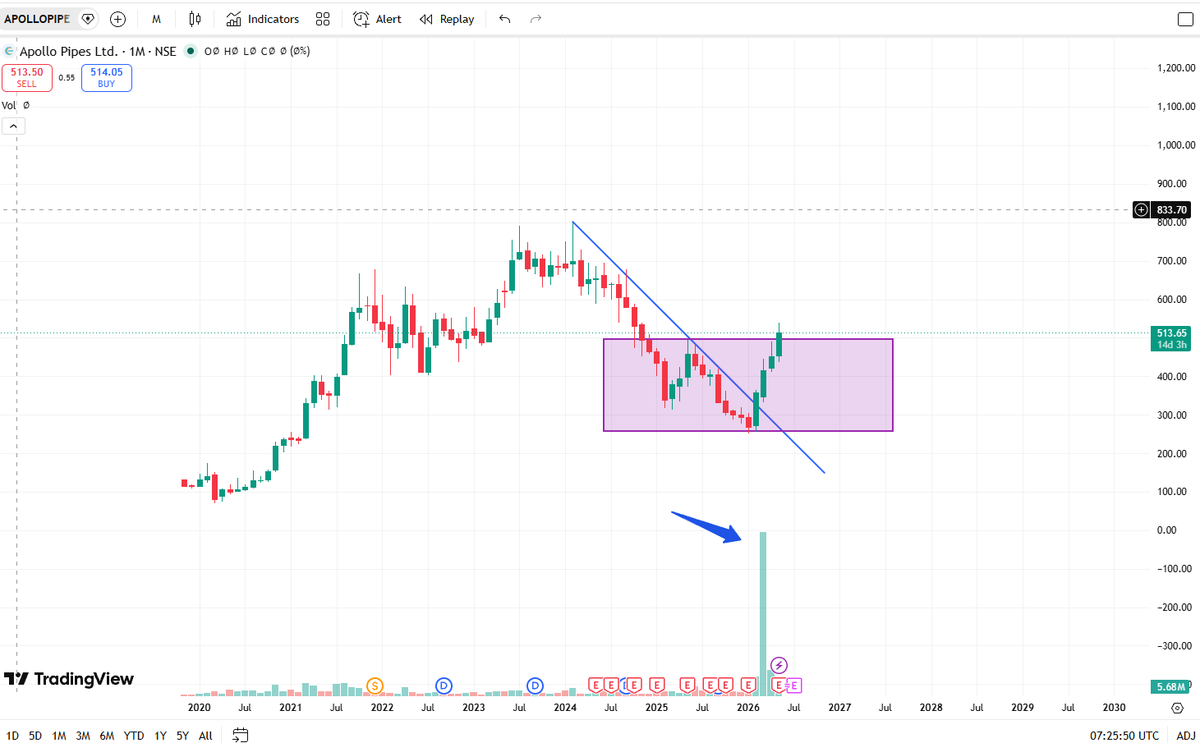Open the APOLLOPIPE symbol search box

pyautogui.click(x=37, y=19)
